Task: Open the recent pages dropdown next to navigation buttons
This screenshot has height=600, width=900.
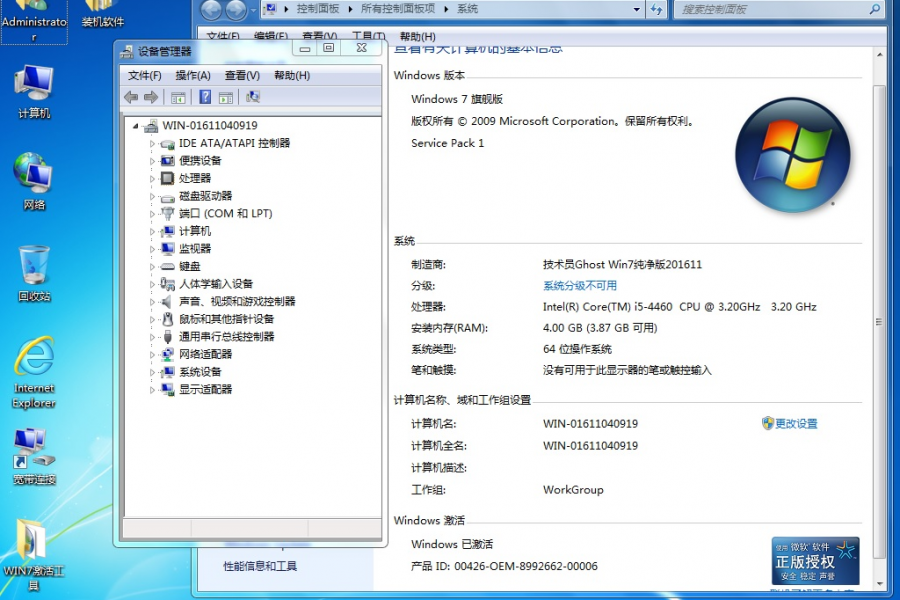Action: coord(253,10)
